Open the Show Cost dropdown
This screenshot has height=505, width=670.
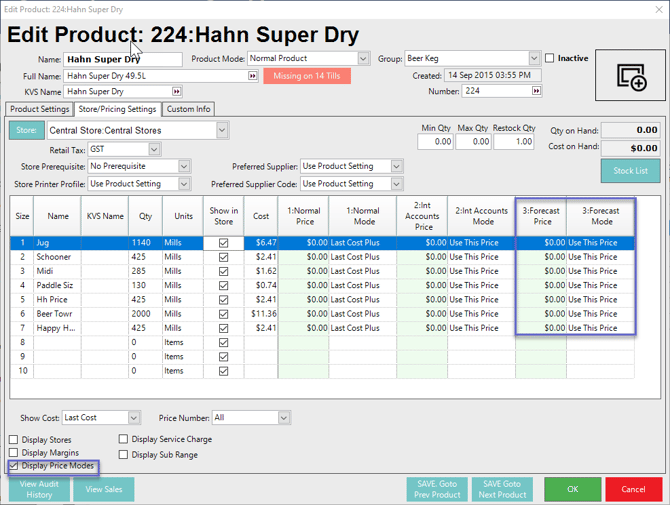click(134, 418)
